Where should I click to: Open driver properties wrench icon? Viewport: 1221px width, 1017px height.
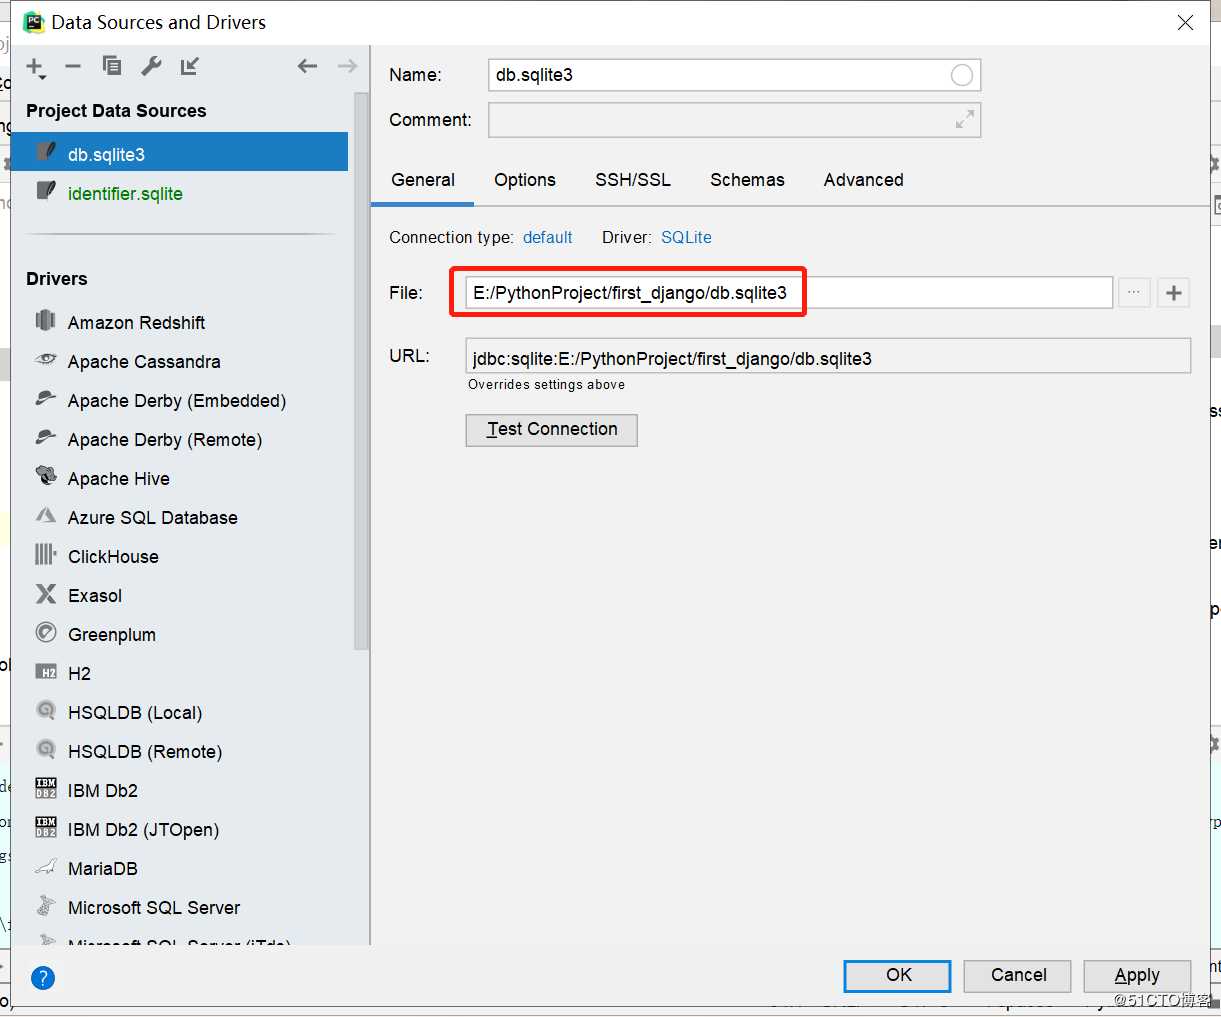[x=151, y=66]
